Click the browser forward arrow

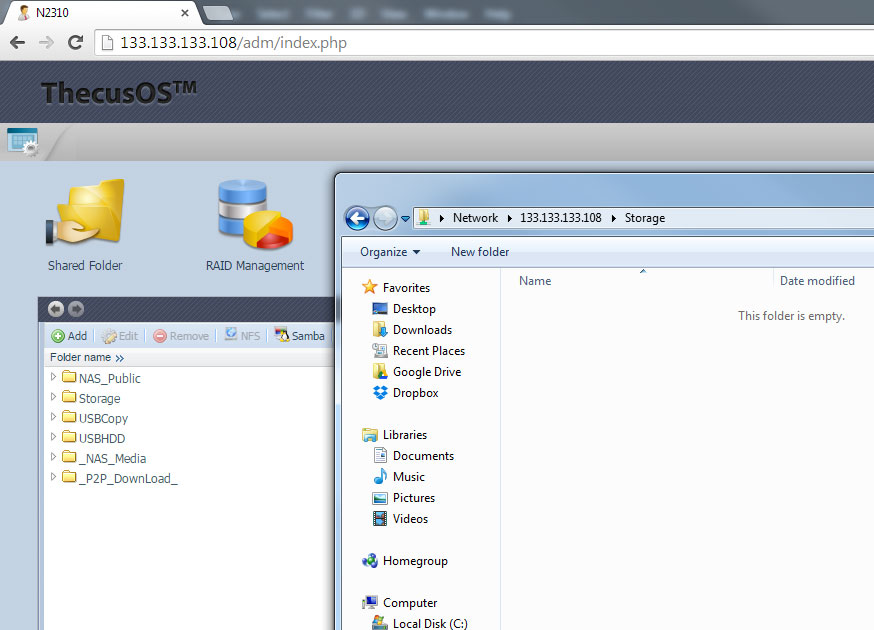tap(46, 43)
